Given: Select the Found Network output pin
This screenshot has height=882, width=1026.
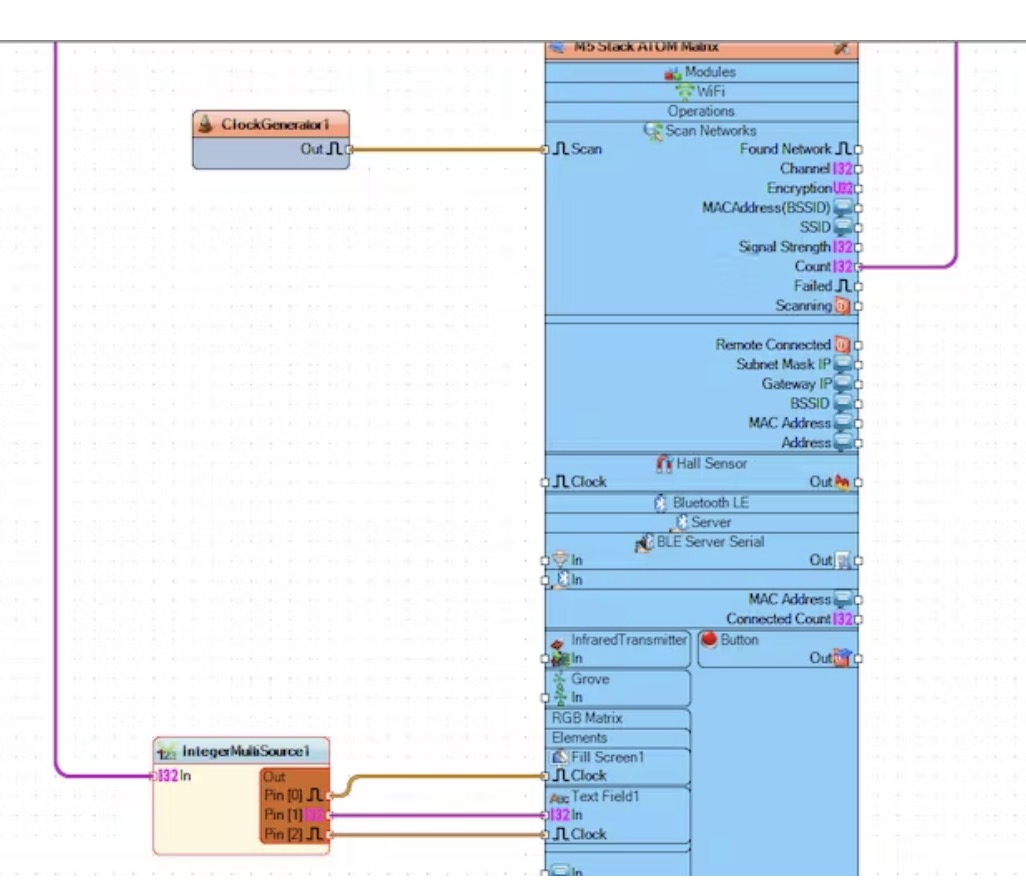Looking at the screenshot, I should [858, 150].
